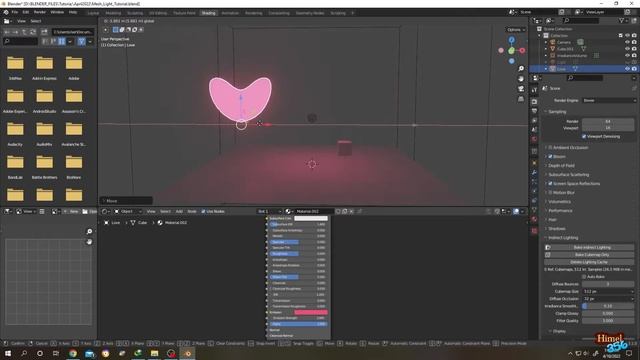Screen dimensions: 640x360
Task: Click Bake Indirect Lighting button
Action: click(x=589, y=247)
